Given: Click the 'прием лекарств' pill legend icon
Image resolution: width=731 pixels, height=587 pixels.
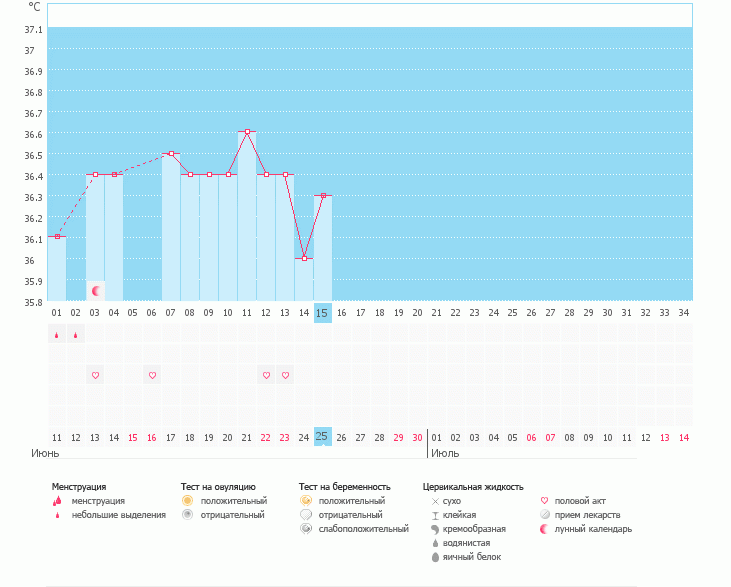Looking at the screenshot, I should 545,515.
